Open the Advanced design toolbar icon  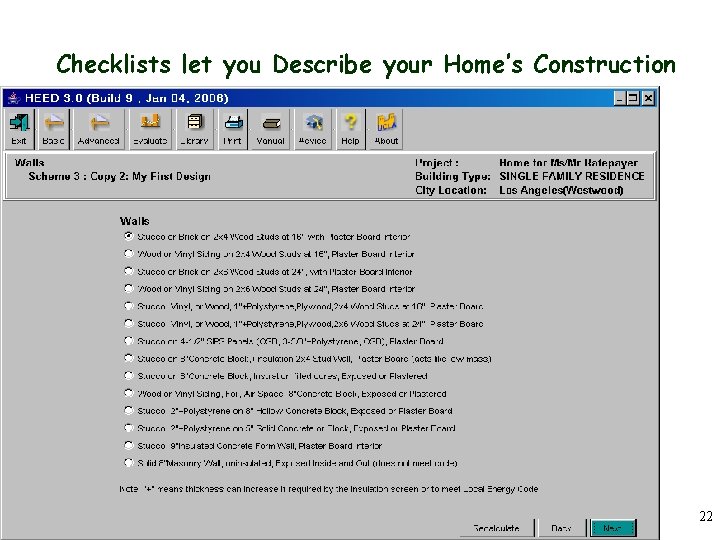(x=98, y=129)
